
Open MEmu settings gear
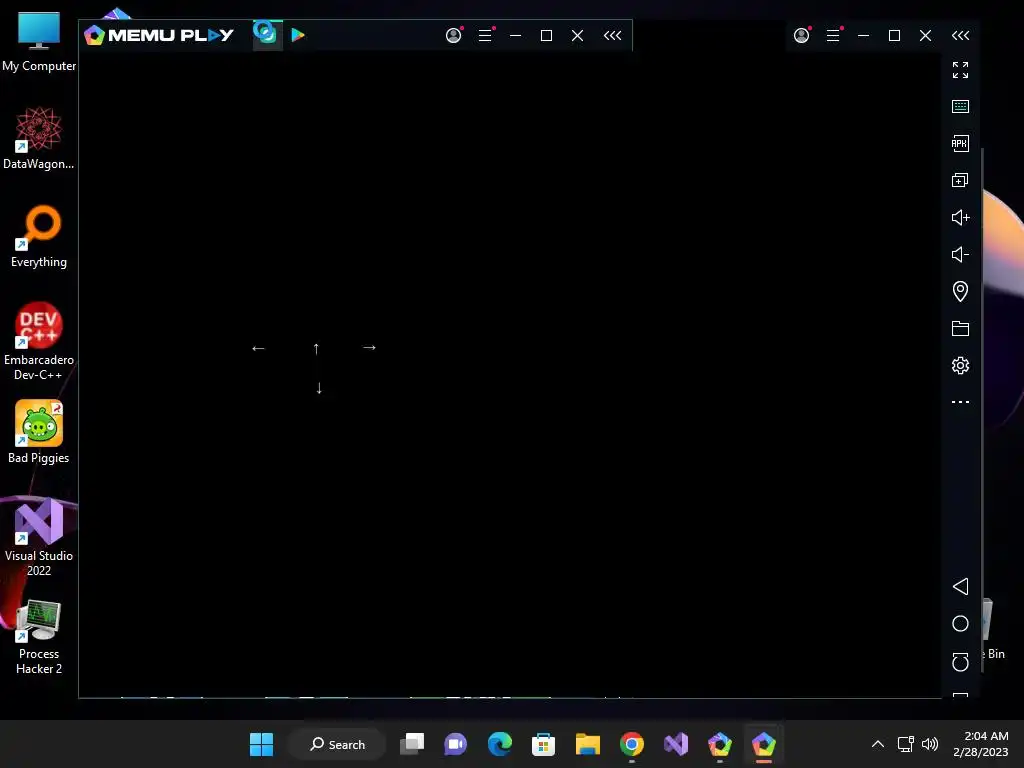[961, 366]
